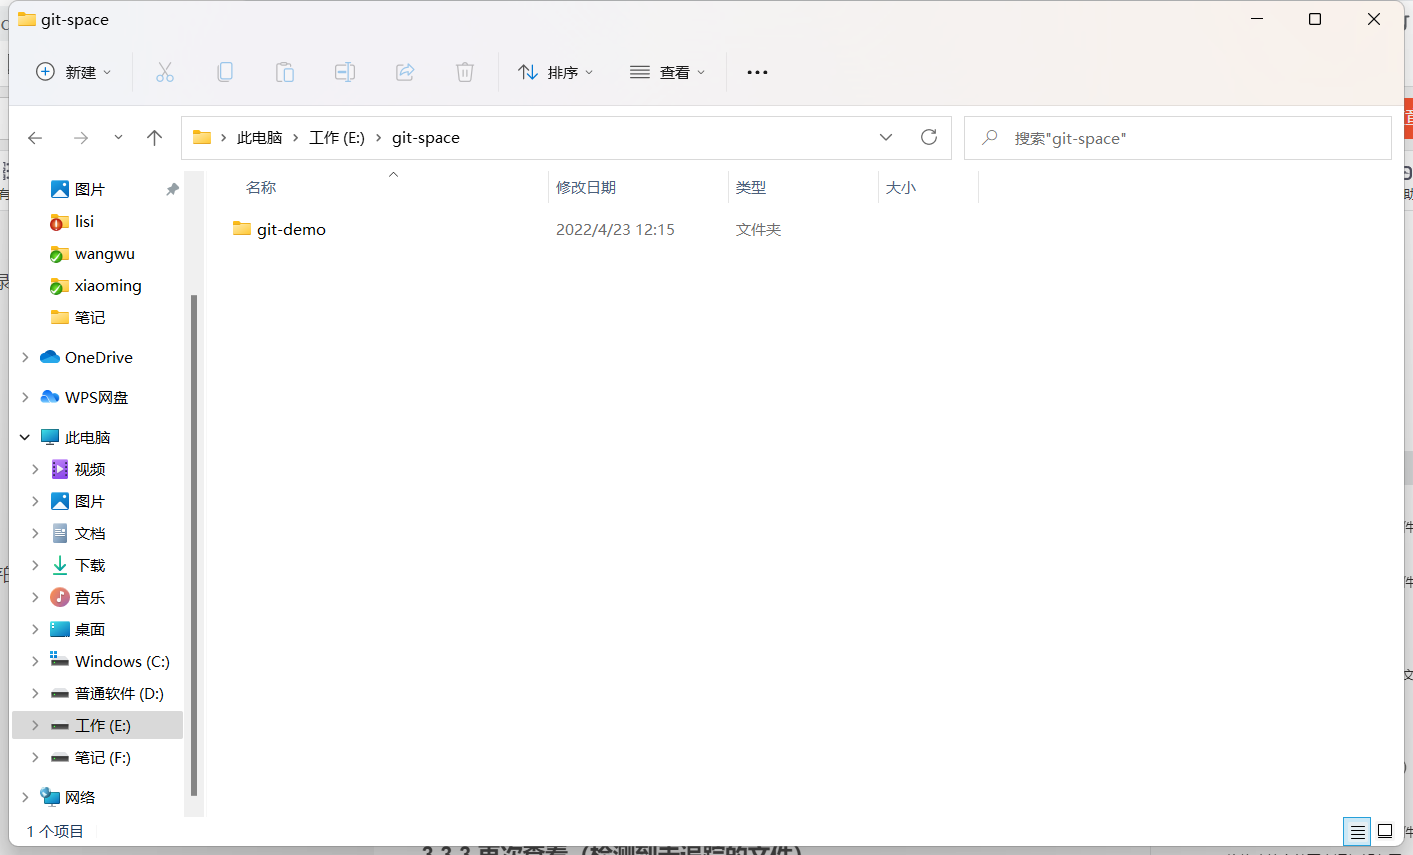Open 桌面 under 此电脑
This screenshot has width=1413, height=855.
point(89,629)
